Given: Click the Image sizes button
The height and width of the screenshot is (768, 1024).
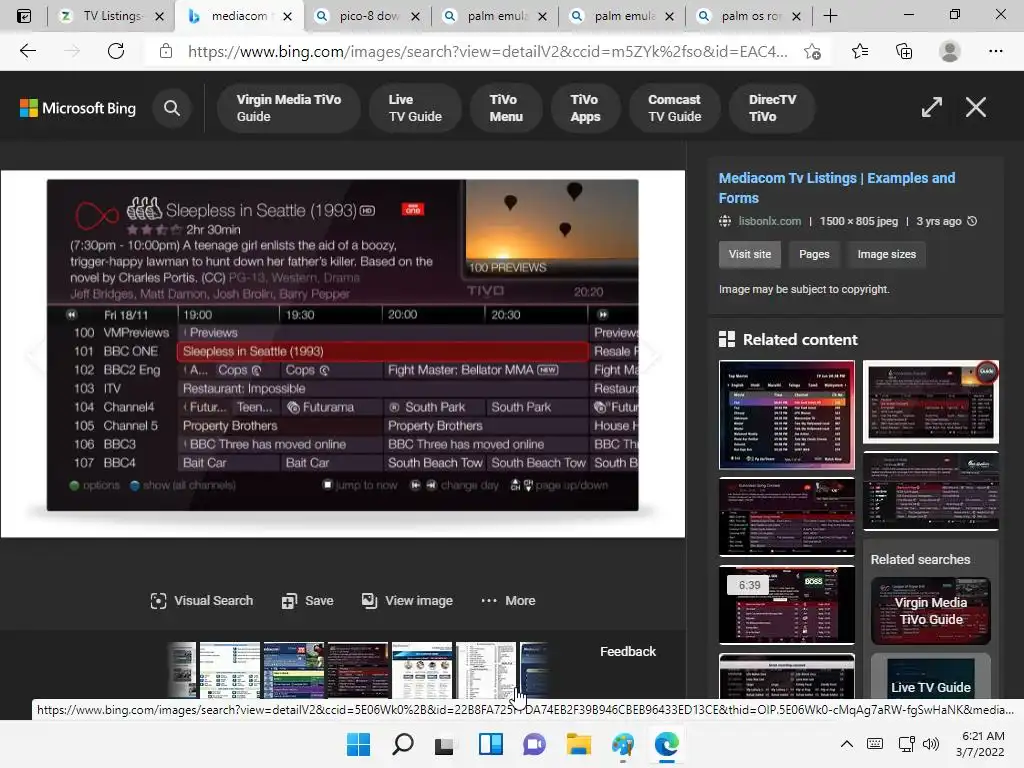Looking at the screenshot, I should (886, 254).
